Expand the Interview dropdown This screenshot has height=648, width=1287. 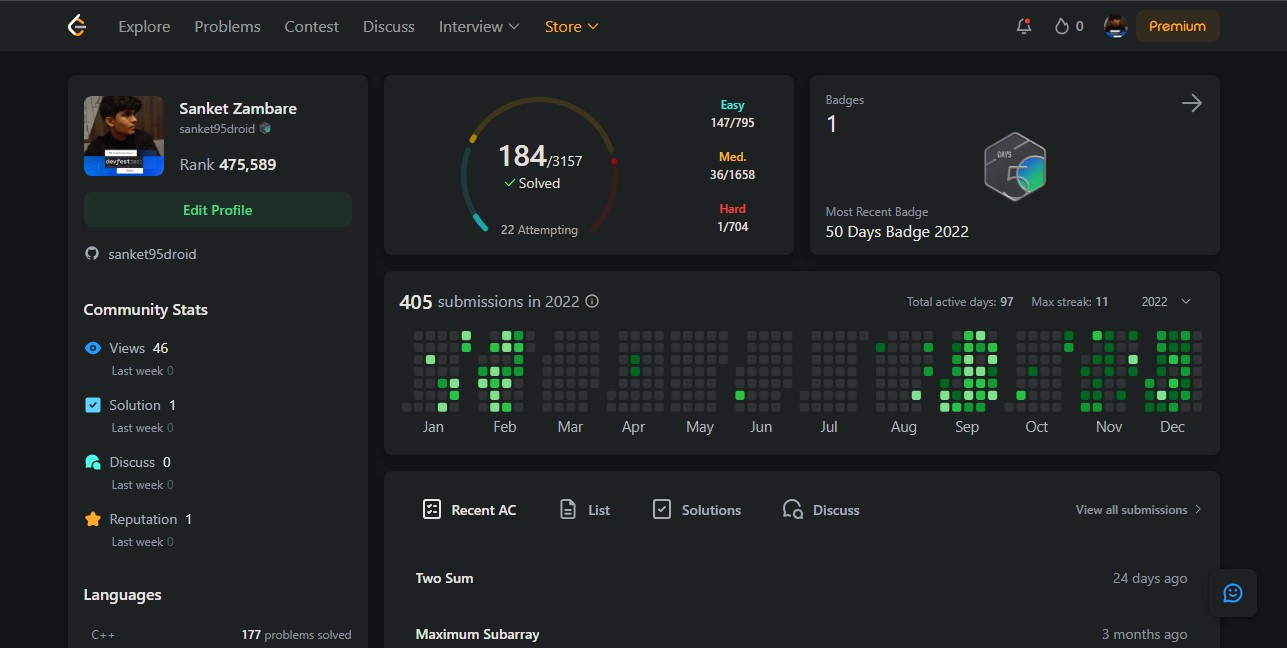pyautogui.click(x=479, y=26)
